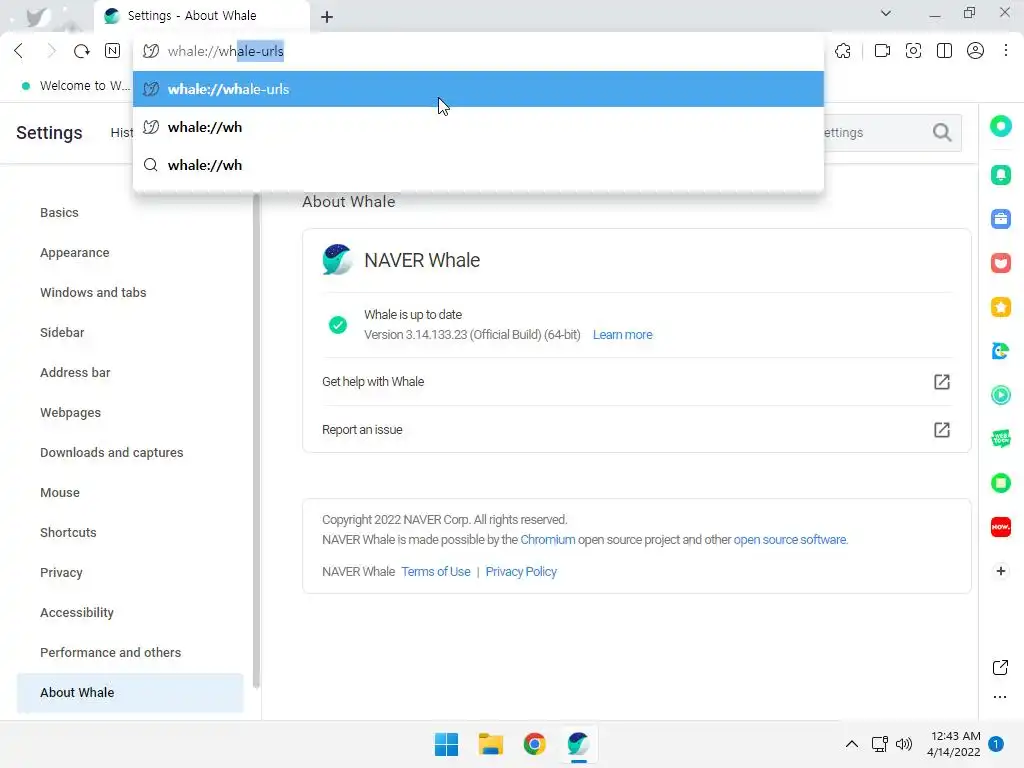Open the extensions puzzle icon

pyautogui.click(x=843, y=51)
